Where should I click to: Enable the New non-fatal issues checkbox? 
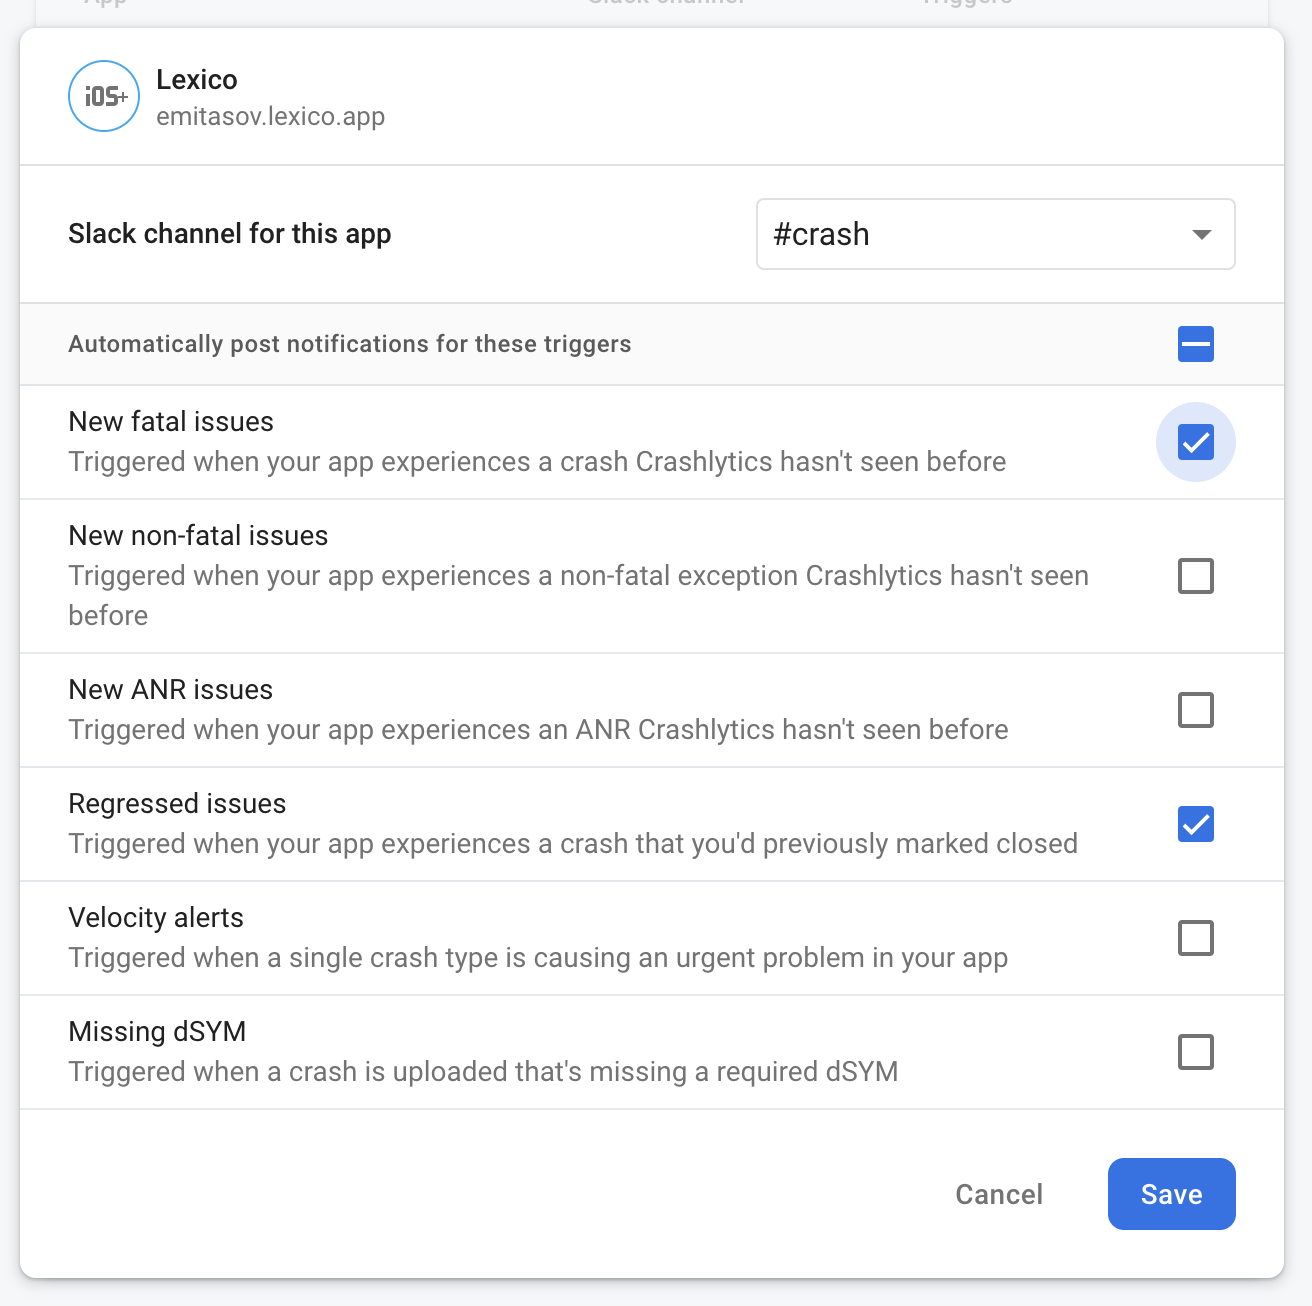[x=1195, y=576]
